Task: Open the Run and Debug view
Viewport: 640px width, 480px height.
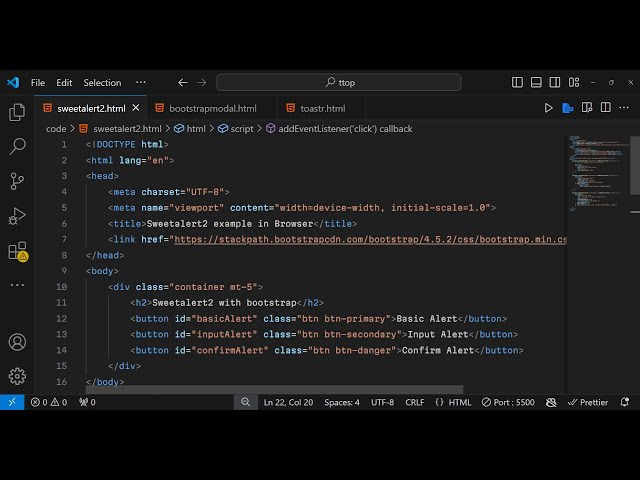Action: click(x=17, y=216)
